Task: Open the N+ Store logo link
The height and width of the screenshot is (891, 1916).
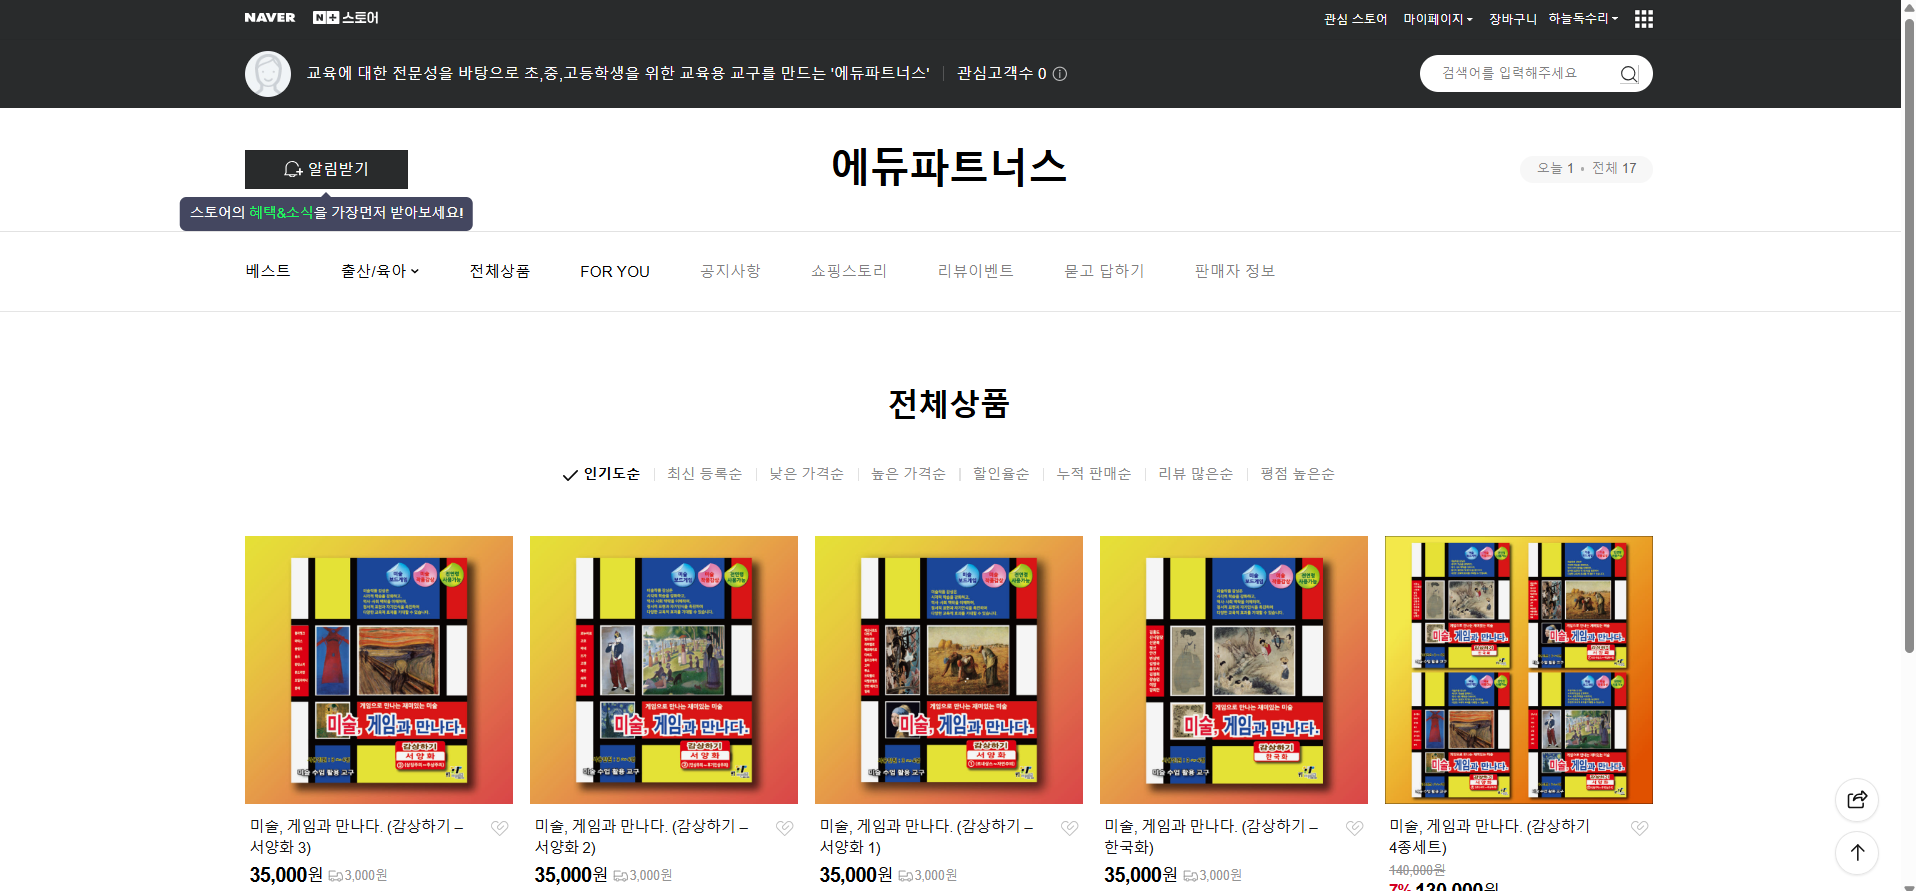Action: (345, 18)
